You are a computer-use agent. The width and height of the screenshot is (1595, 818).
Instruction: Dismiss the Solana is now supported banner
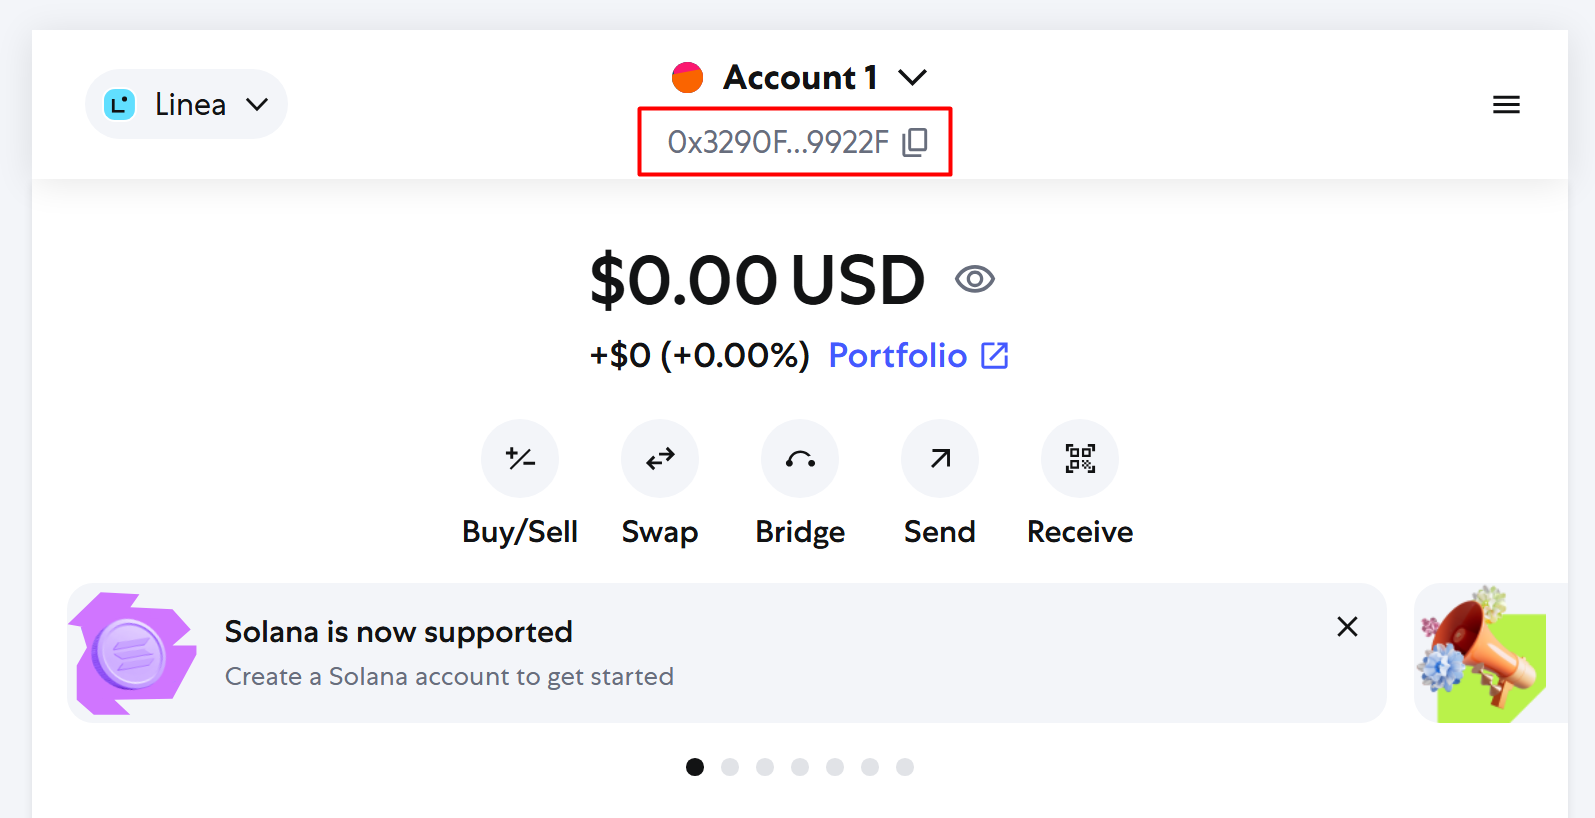click(1347, 626)
